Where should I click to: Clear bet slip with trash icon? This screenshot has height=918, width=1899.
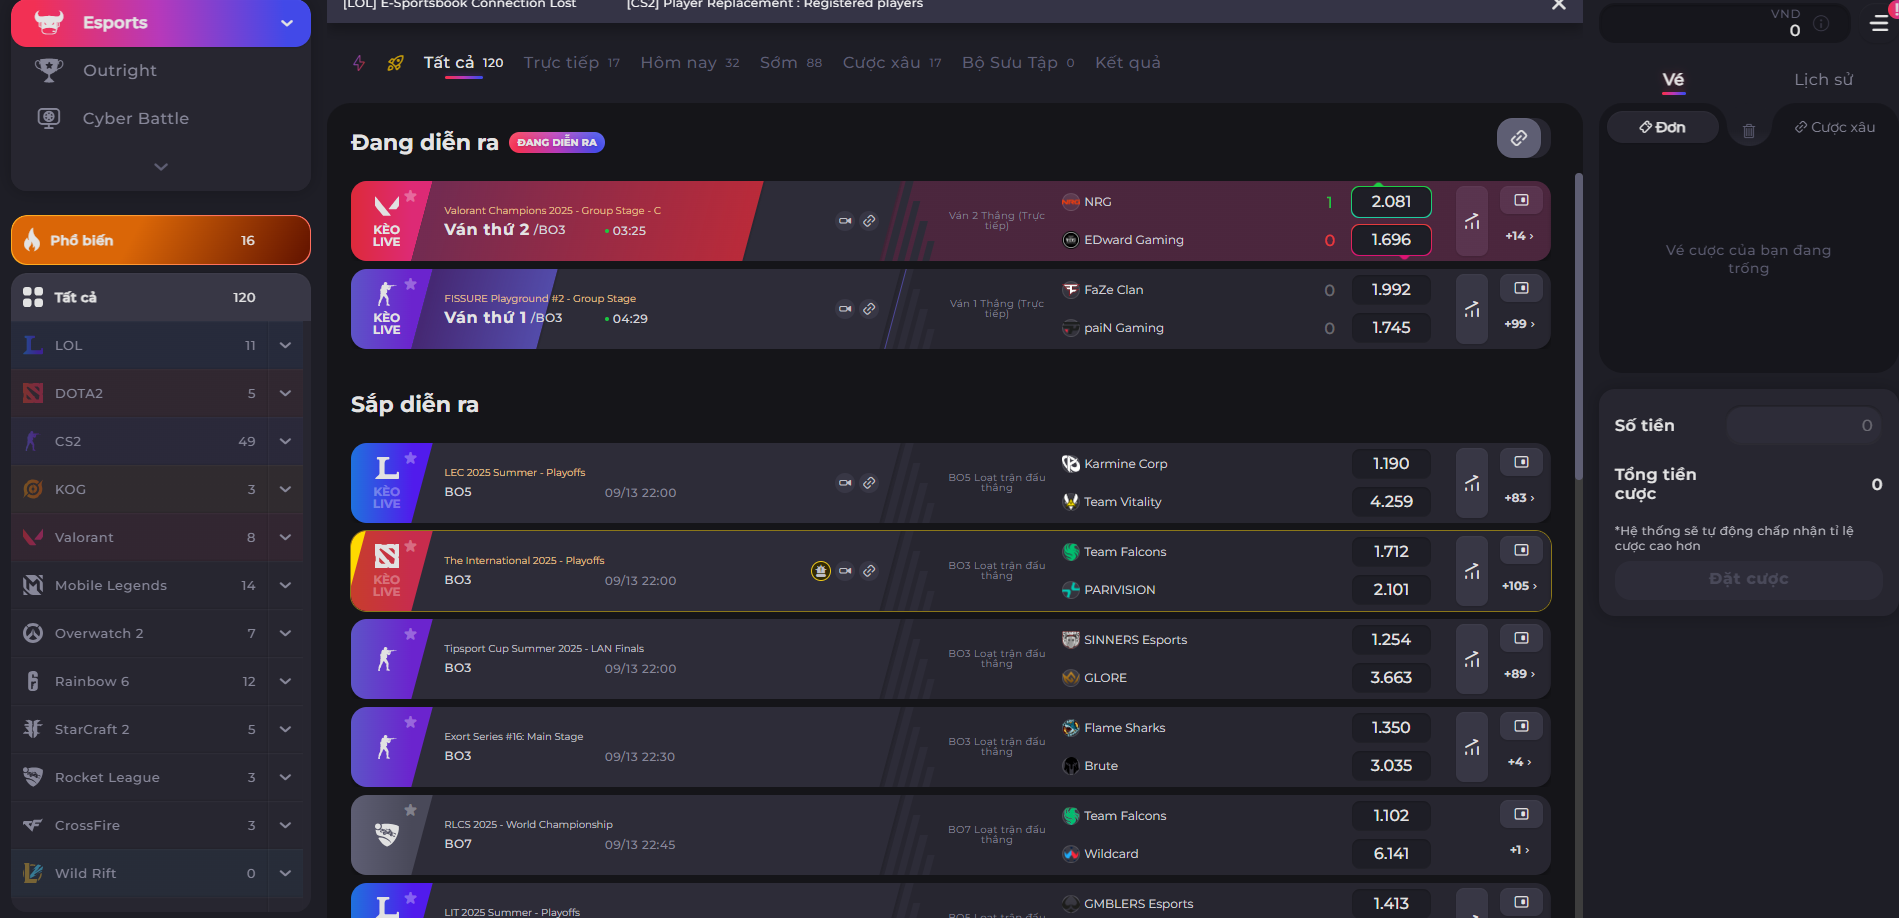(1749, 131)
